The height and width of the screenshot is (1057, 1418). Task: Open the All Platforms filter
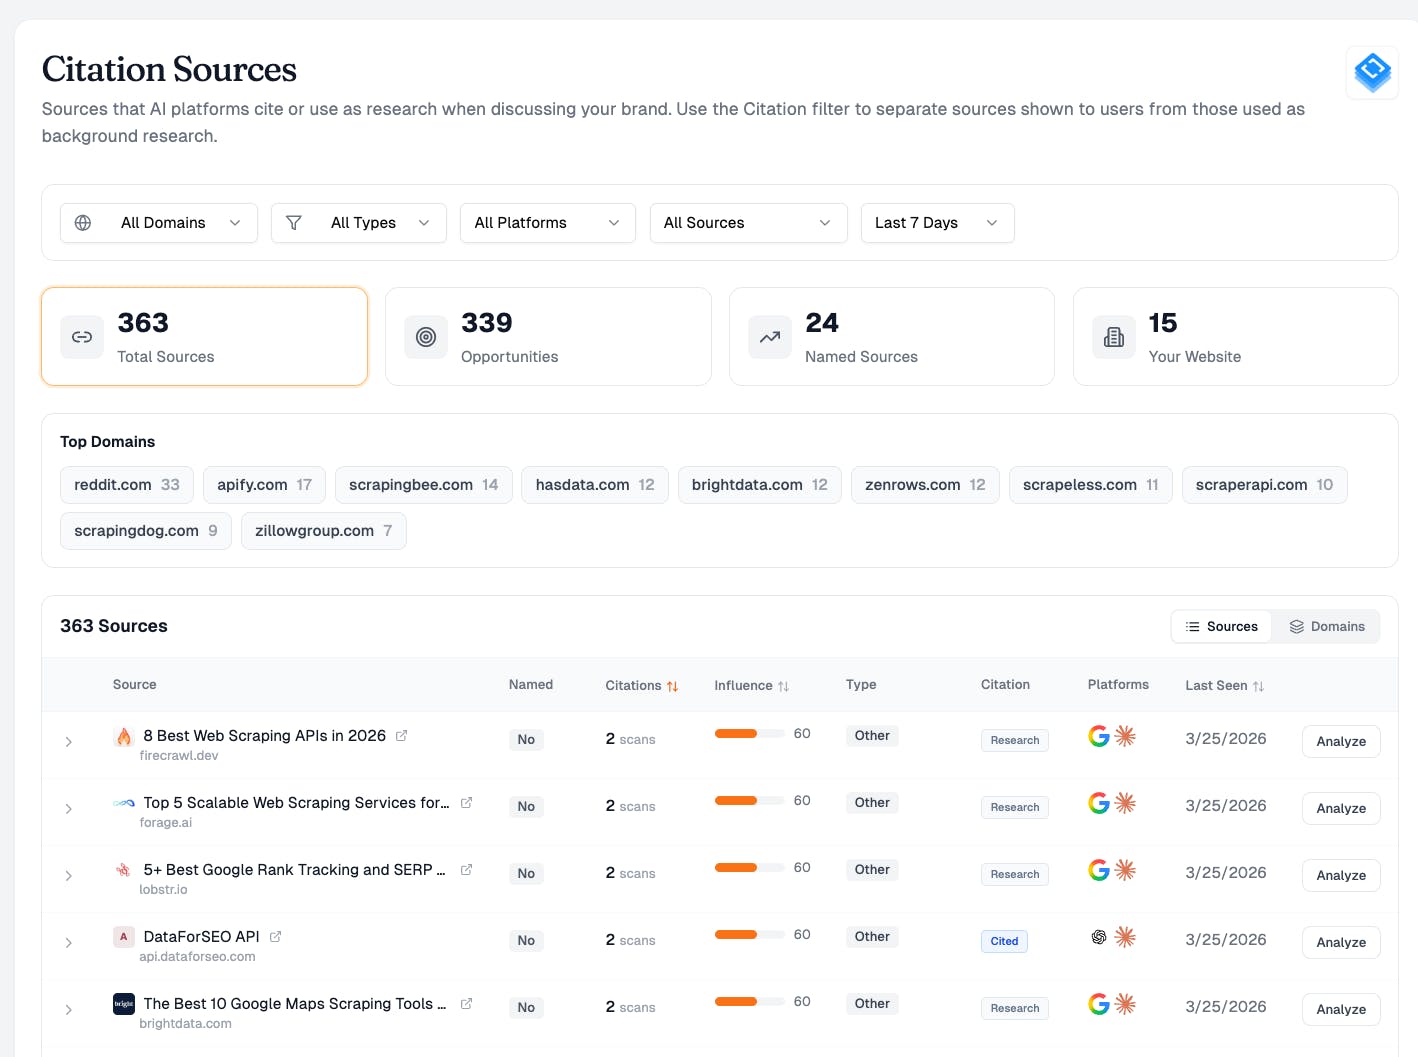pos(547,223)
